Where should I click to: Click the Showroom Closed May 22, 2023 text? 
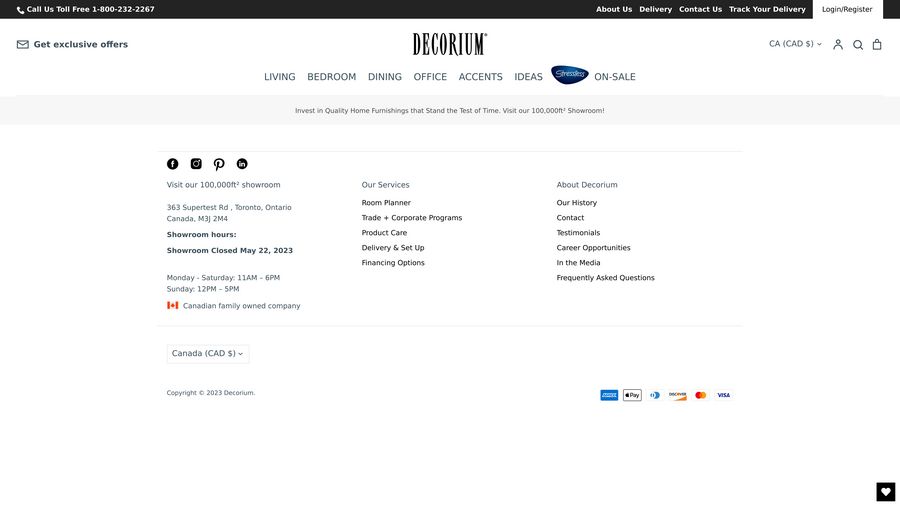point(230,250)
